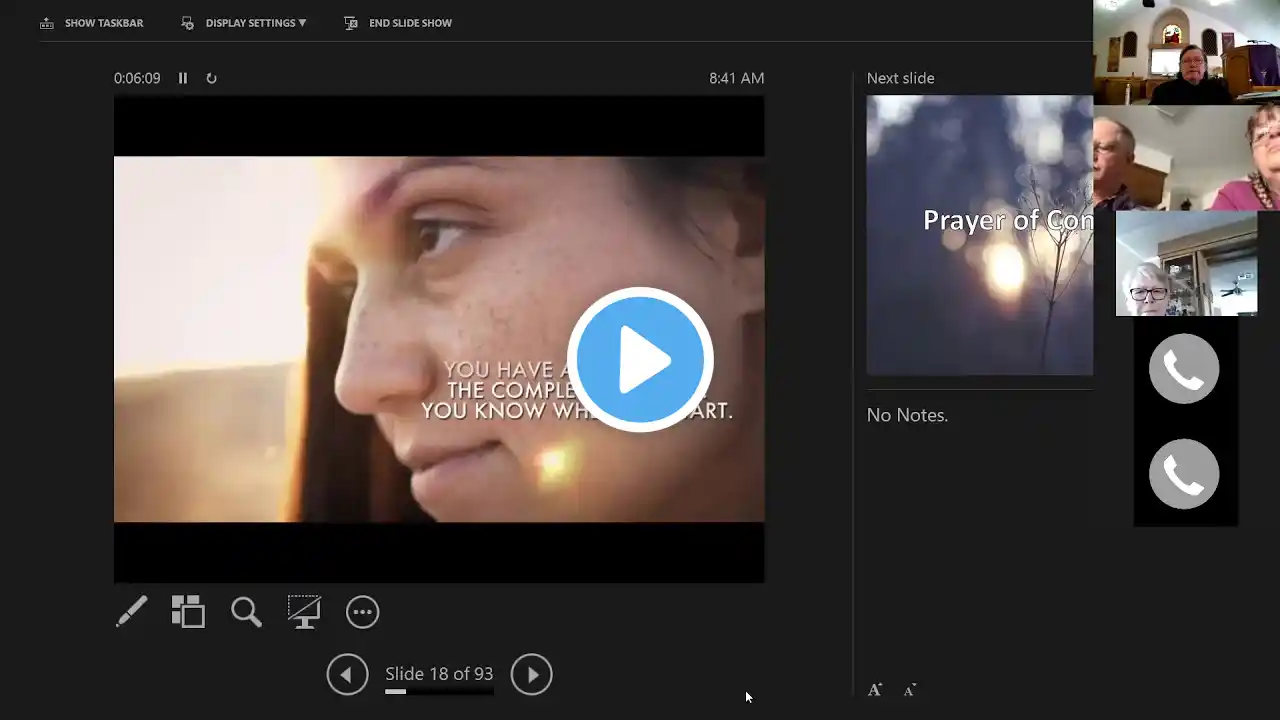The width and height of the screenshot is (1280, 720).
Task: Click the second phone call participant icon
Action: pos(1184,474)
